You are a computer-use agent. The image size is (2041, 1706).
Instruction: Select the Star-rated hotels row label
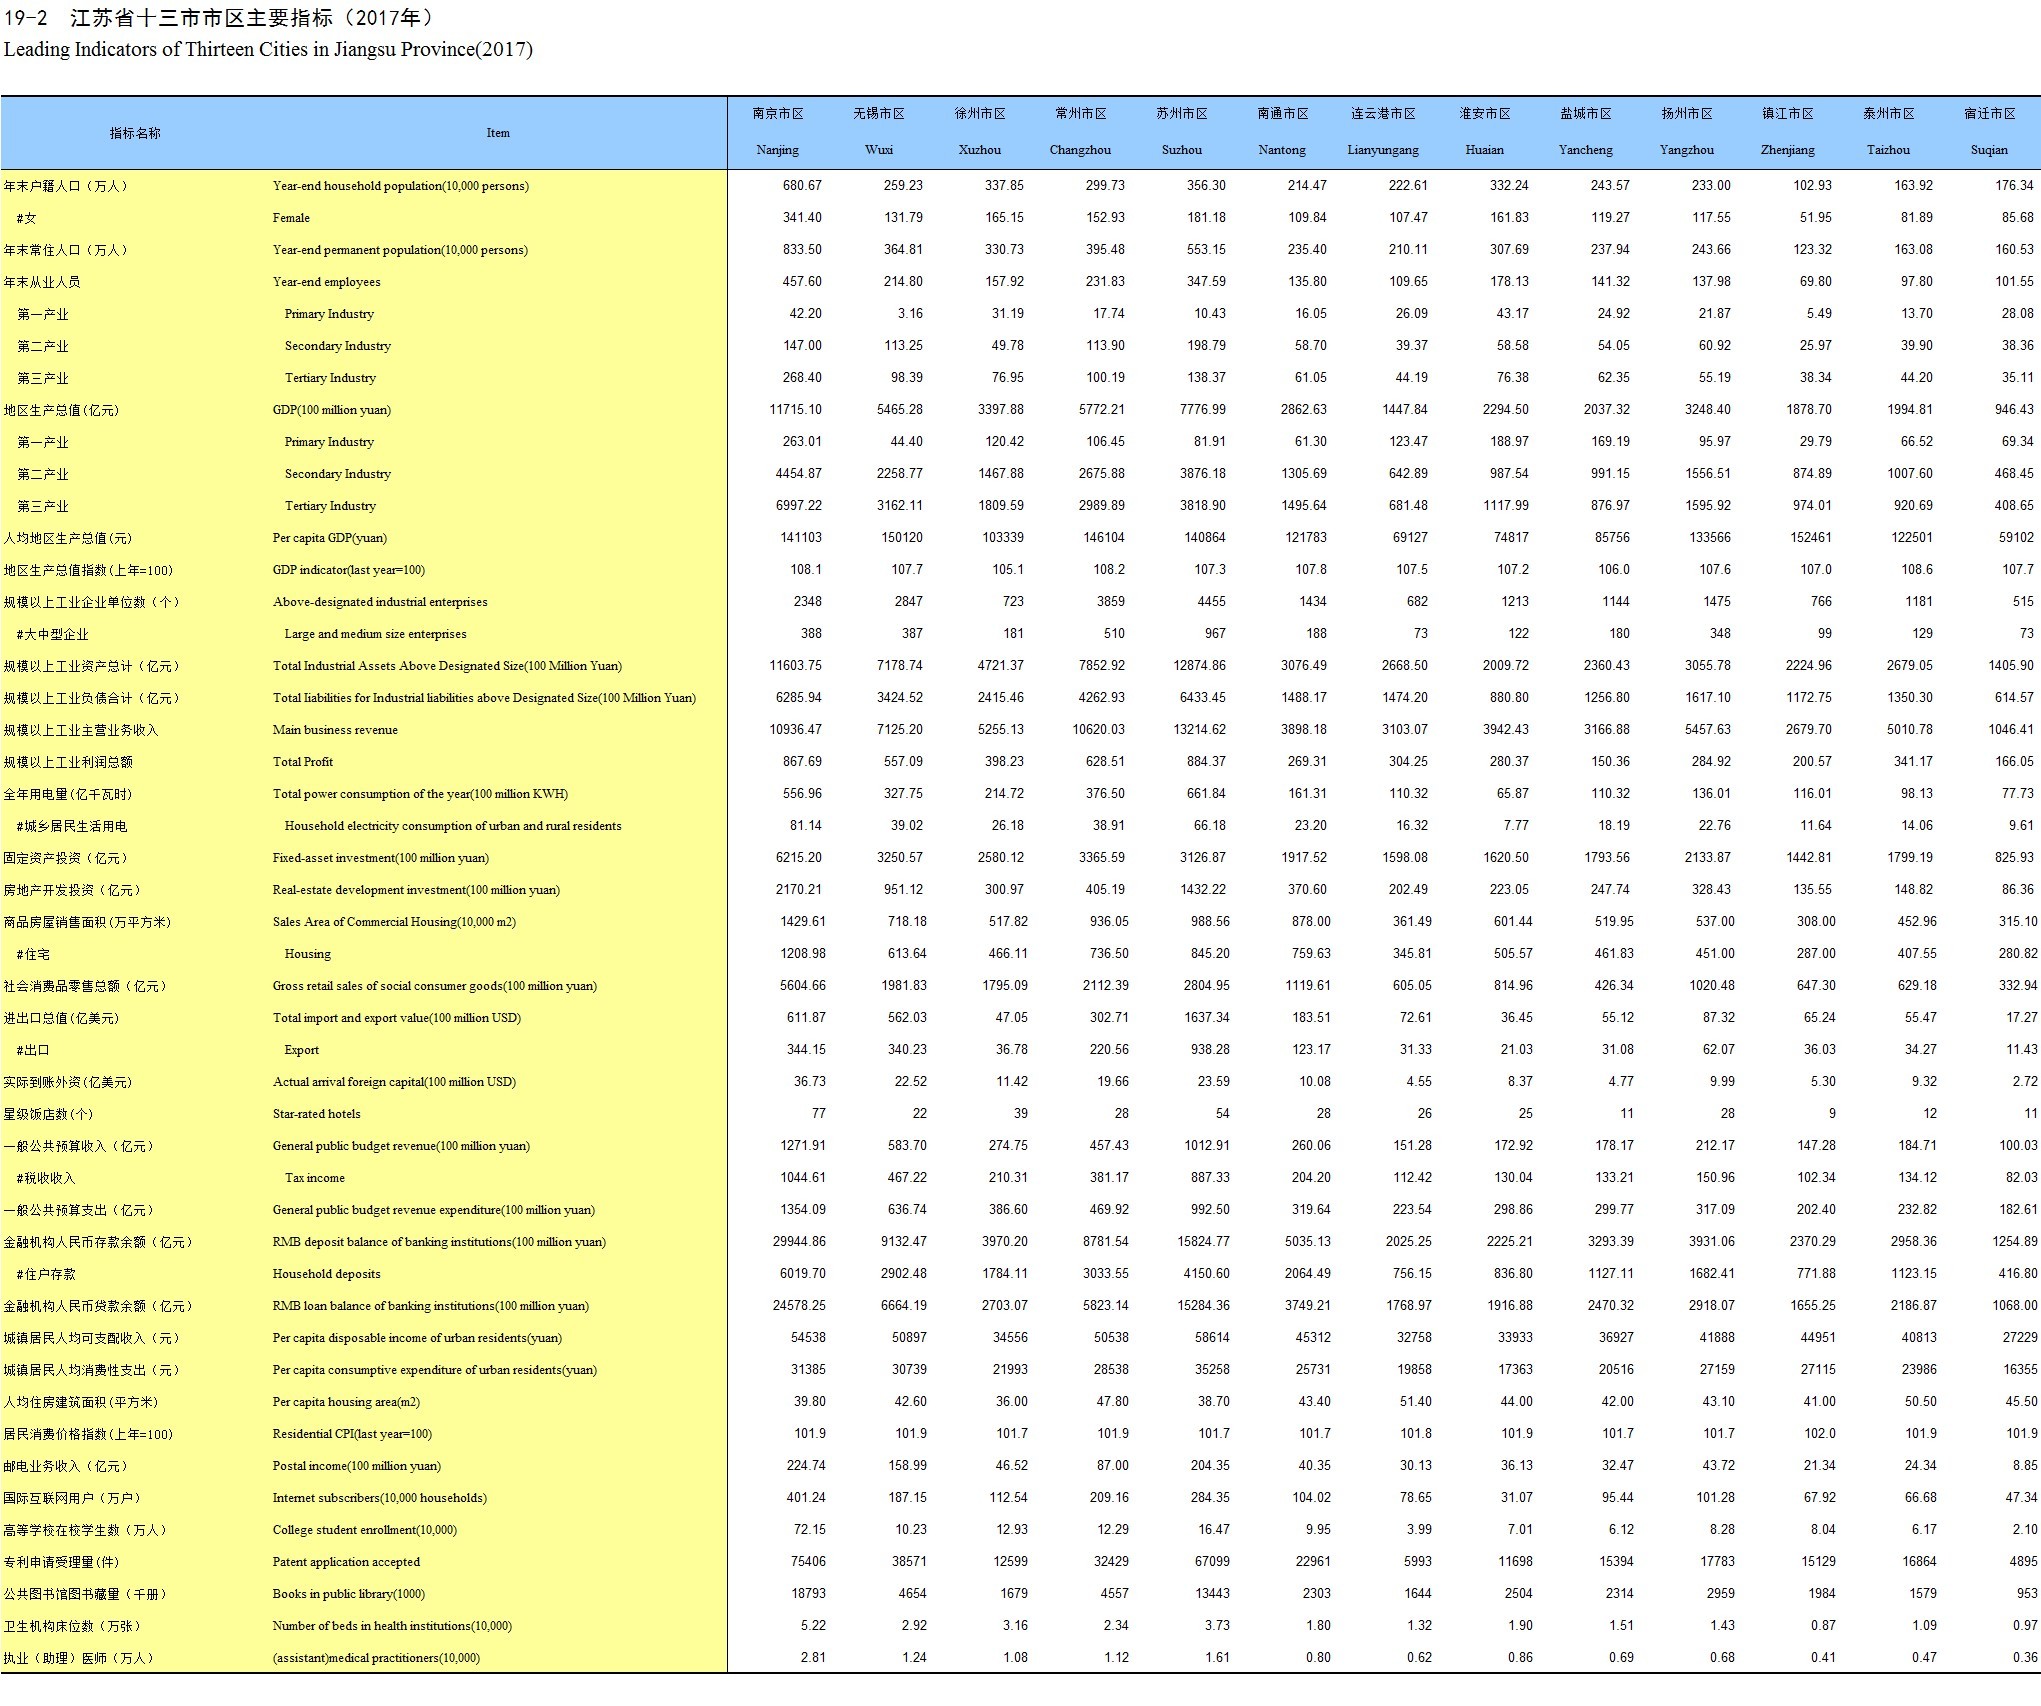(x=316, y=1114)
